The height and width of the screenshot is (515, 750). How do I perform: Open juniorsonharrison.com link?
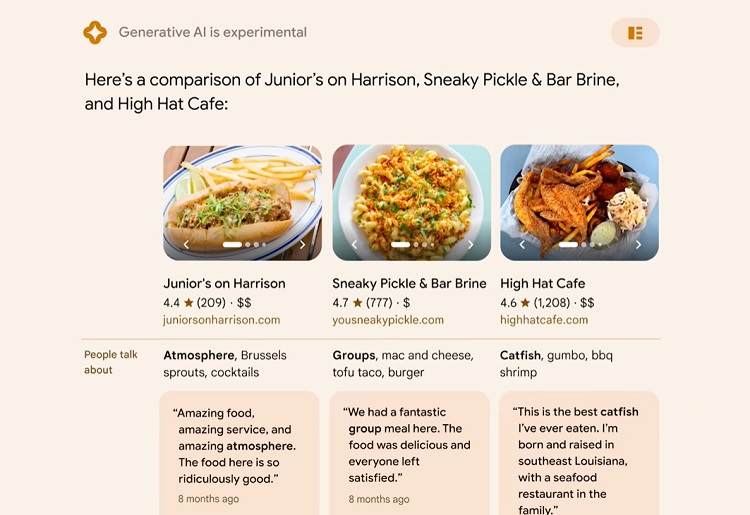click(x=221, y=320)
